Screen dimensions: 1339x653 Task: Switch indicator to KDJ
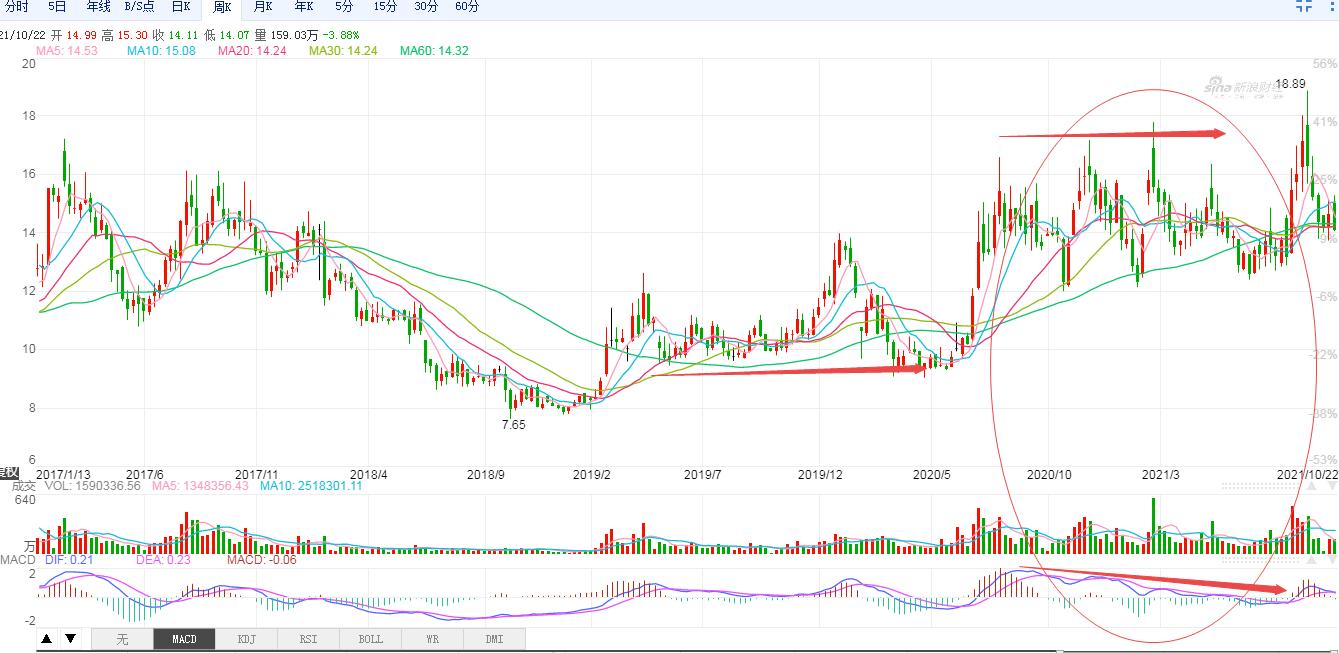(246, 639)
